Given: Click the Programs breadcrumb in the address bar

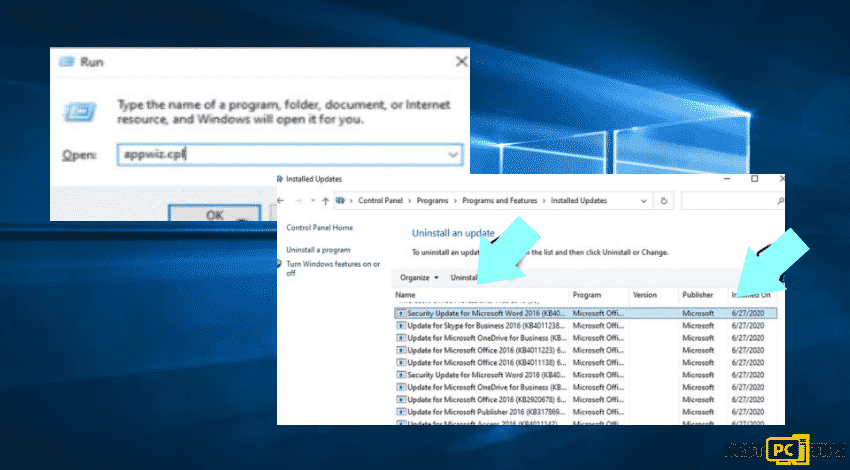Looking at the screenshot, I should (x=432, y=201).
